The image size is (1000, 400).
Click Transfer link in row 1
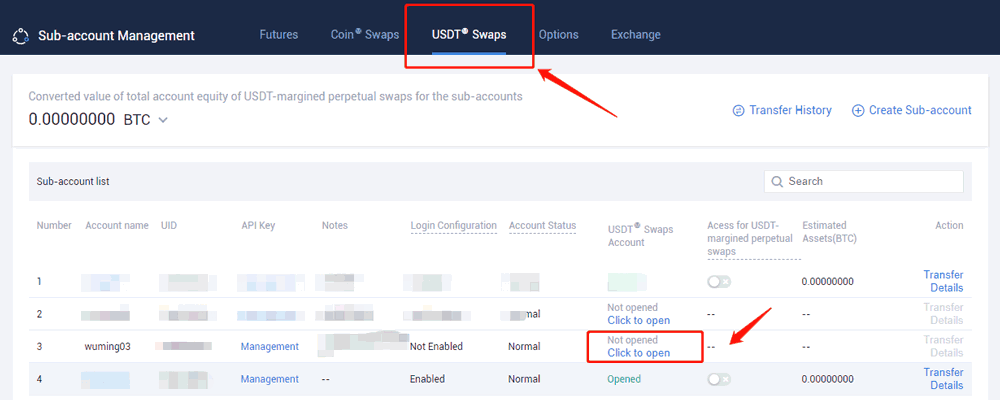(x=943, y=275)
